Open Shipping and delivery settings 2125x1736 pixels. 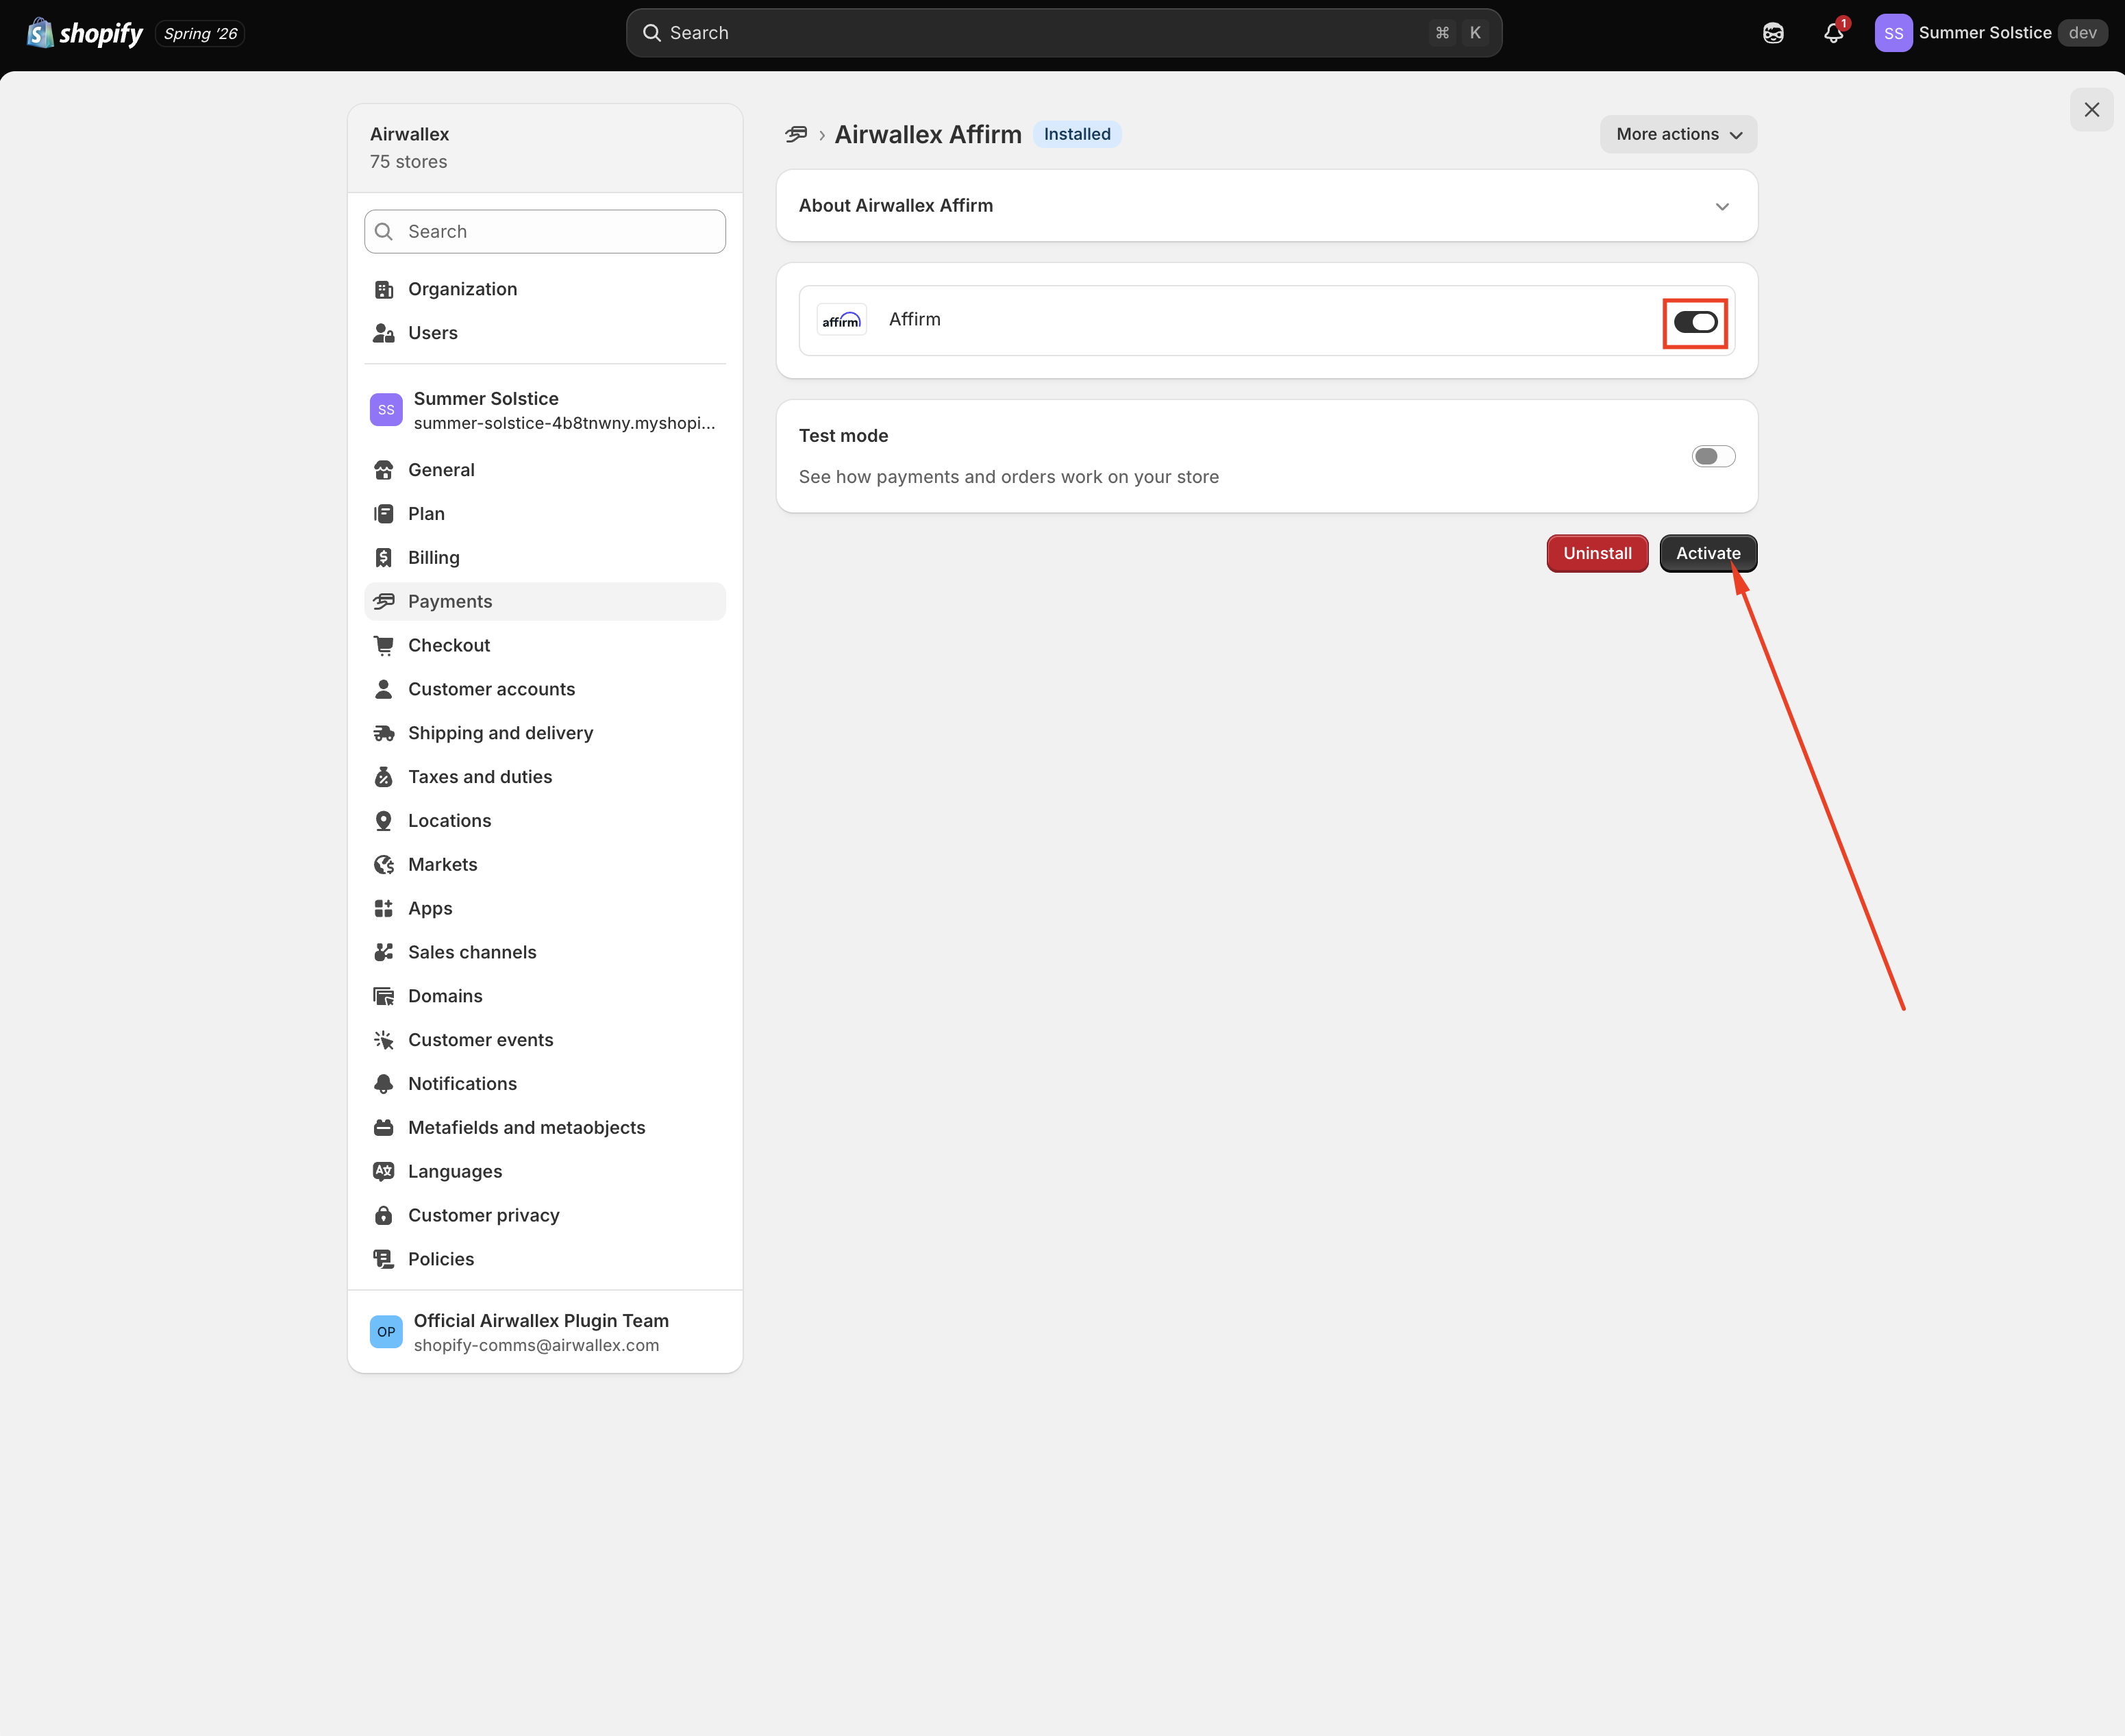click(x=545, y=733)
